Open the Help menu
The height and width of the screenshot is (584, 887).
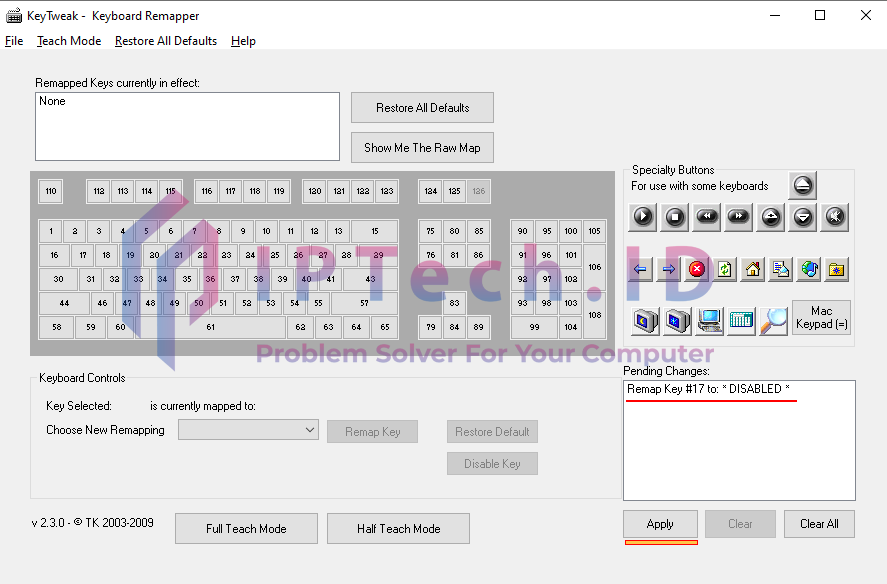click(x=243, y=41)
